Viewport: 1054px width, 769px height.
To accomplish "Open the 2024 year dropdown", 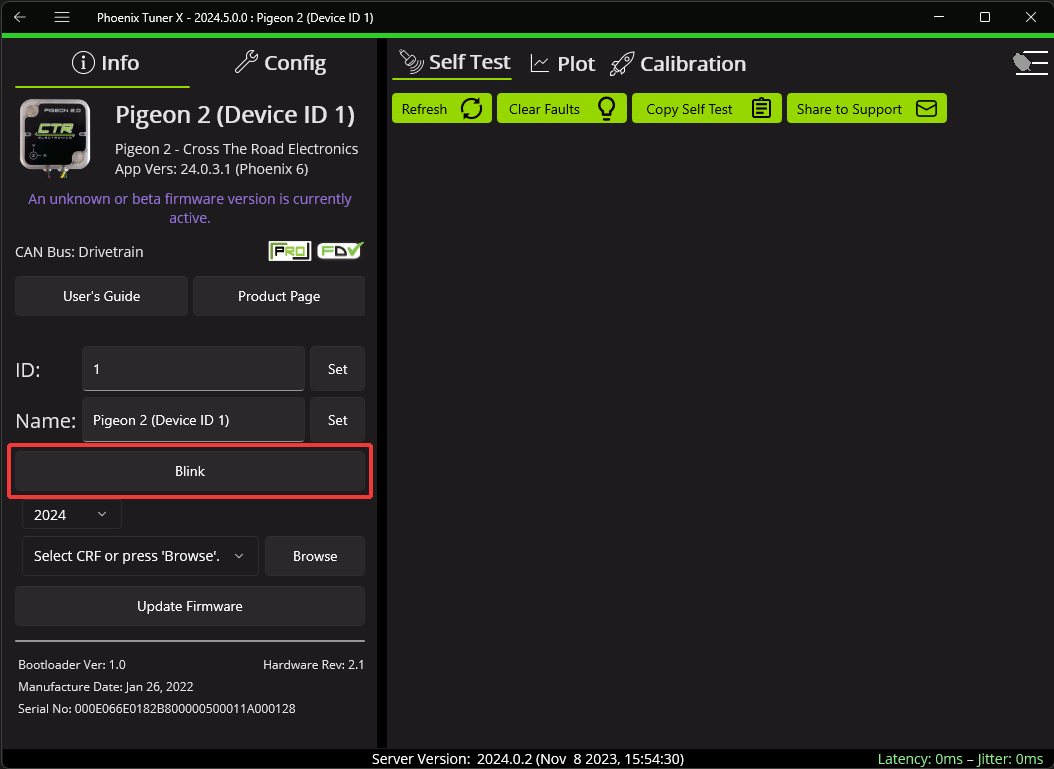I will [72, 514].
